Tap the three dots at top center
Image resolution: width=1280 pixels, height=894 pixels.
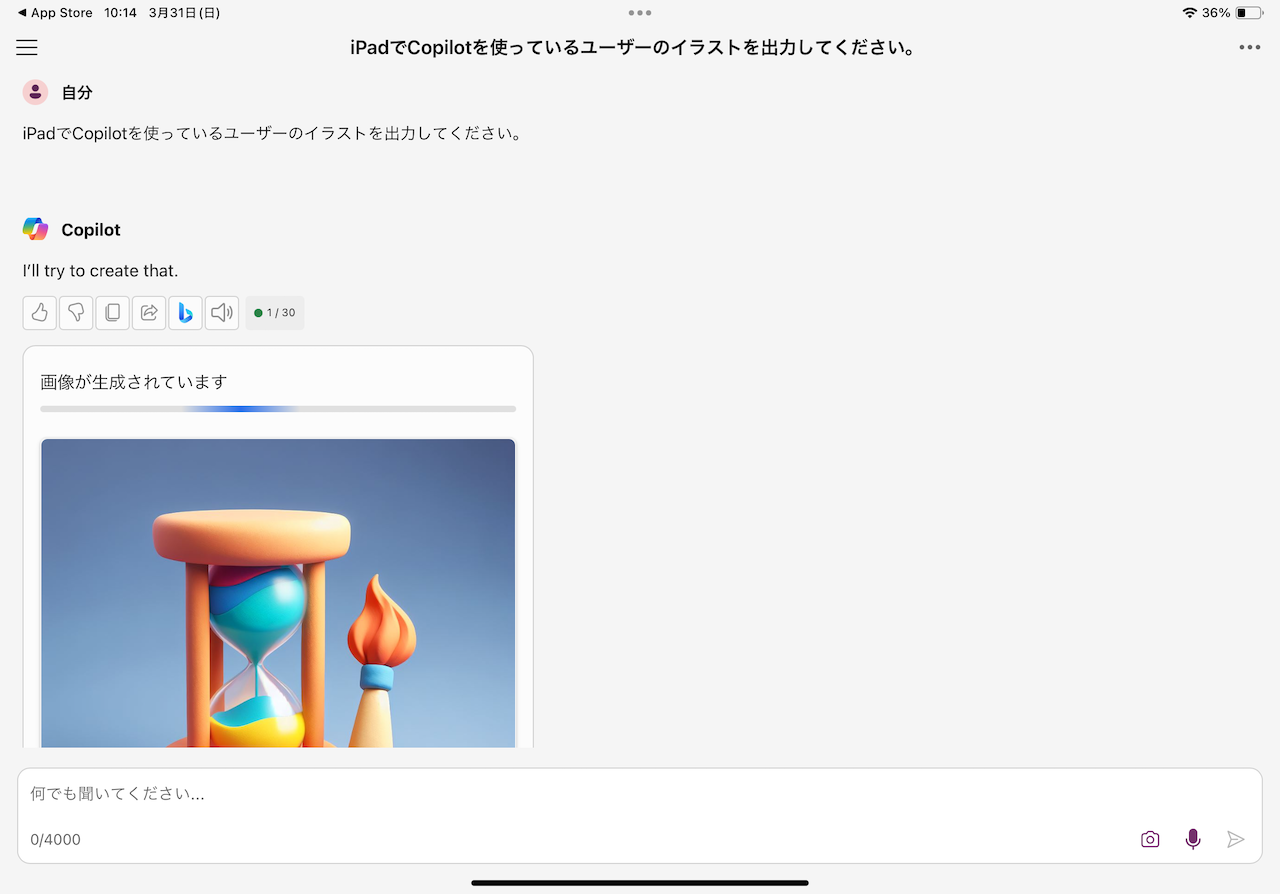(640, 13)
